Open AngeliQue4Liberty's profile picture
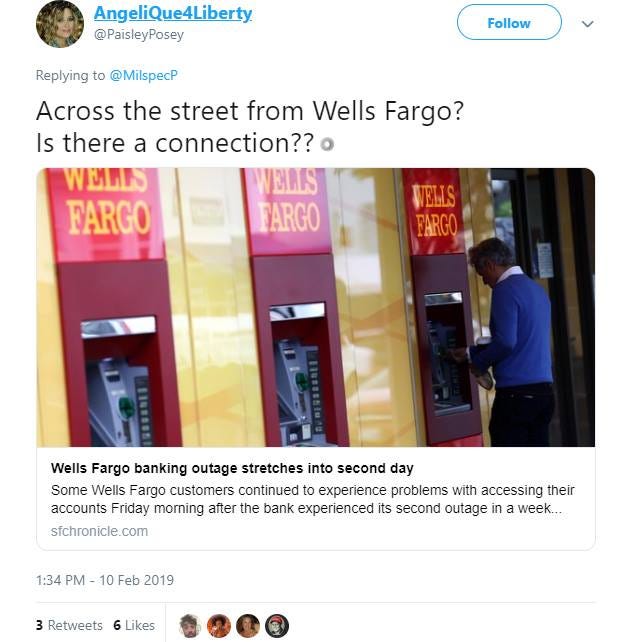Screen dimensions: 617x642 pos(60,24)
